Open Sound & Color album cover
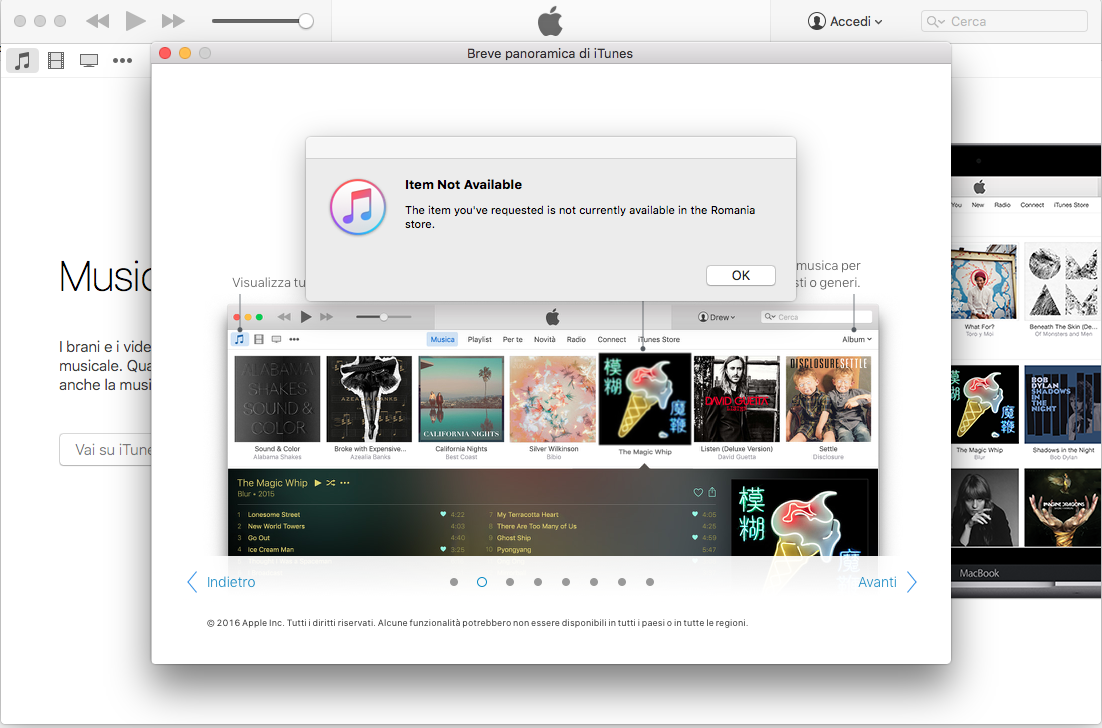This screenshot has height=728, width=1102. click(x=277, y=398)
